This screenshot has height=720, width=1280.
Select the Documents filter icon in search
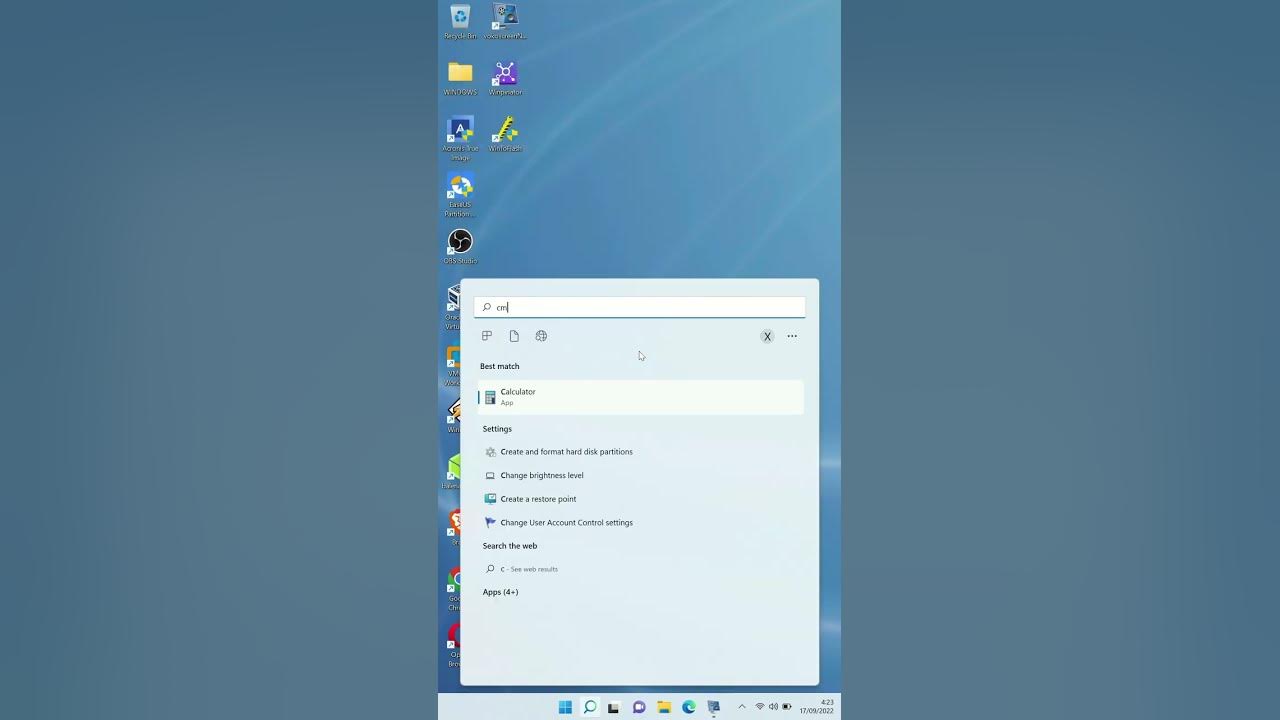514,336
